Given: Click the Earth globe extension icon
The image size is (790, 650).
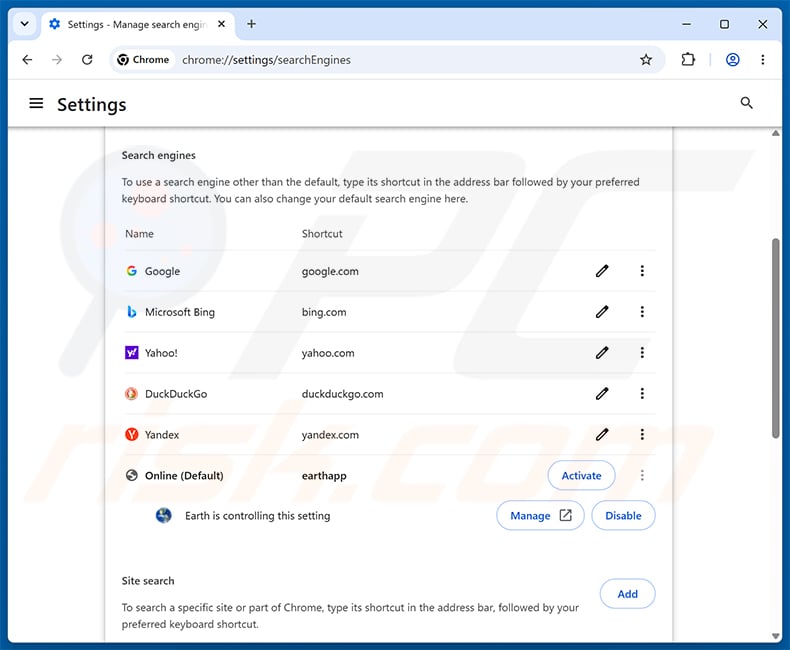Looking at the screenshot, I should click(164, 515).
